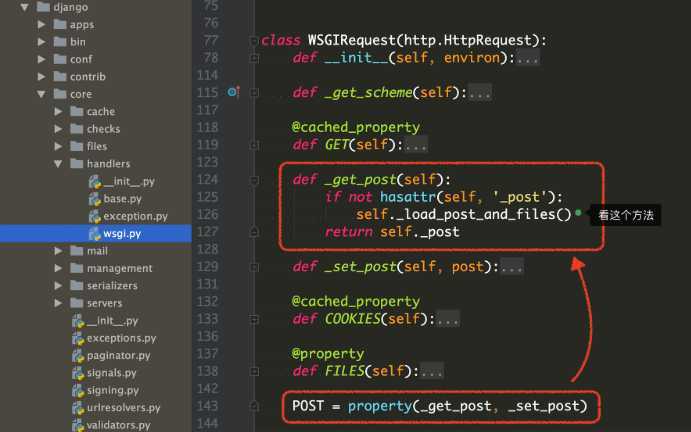Click the handlers folder icon
Screen dimensions: 691x432
coord(77,164)
